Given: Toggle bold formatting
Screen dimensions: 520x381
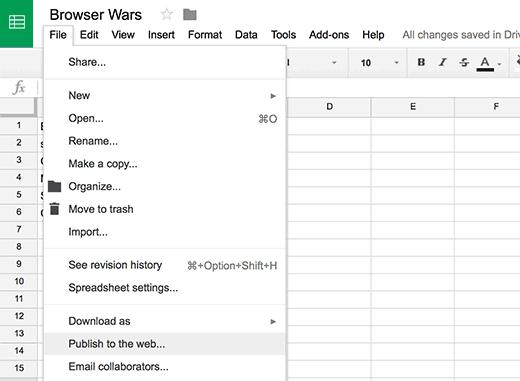Looking at the screenshot, I should [x=421, y=62].
